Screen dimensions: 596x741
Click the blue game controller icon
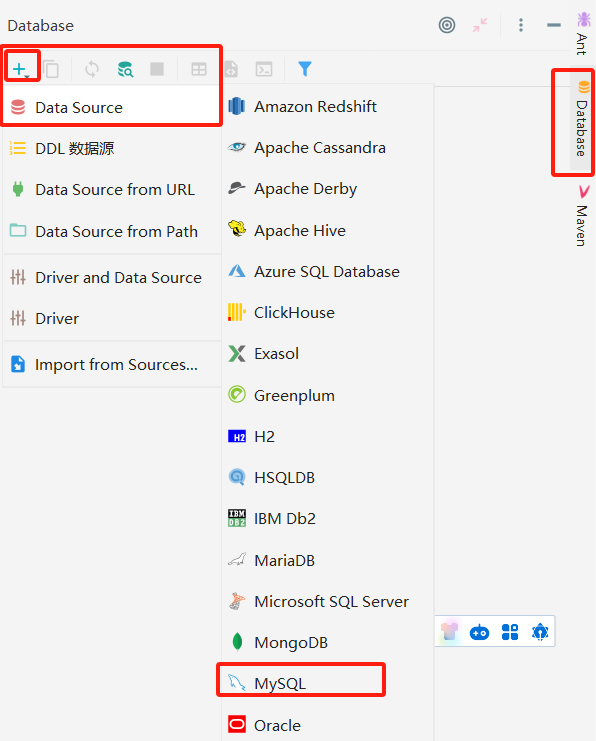click(x=479, y=632)
